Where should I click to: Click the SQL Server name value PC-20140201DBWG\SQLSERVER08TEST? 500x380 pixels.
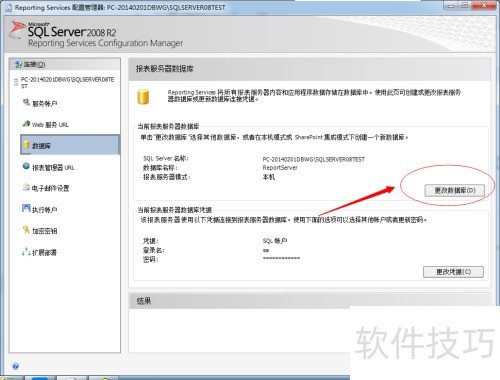[x=314, y=159]
